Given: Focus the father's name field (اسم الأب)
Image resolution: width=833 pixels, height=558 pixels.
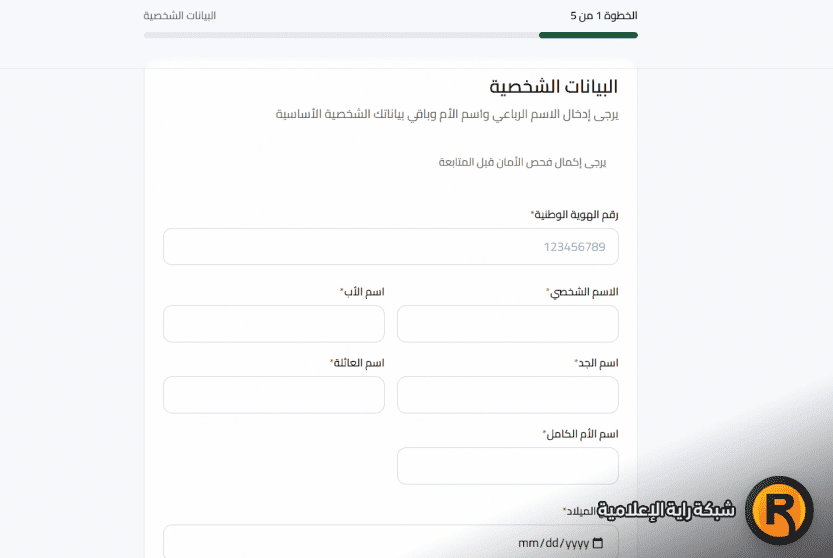Looking at the screenshot, I should point(273,324).
